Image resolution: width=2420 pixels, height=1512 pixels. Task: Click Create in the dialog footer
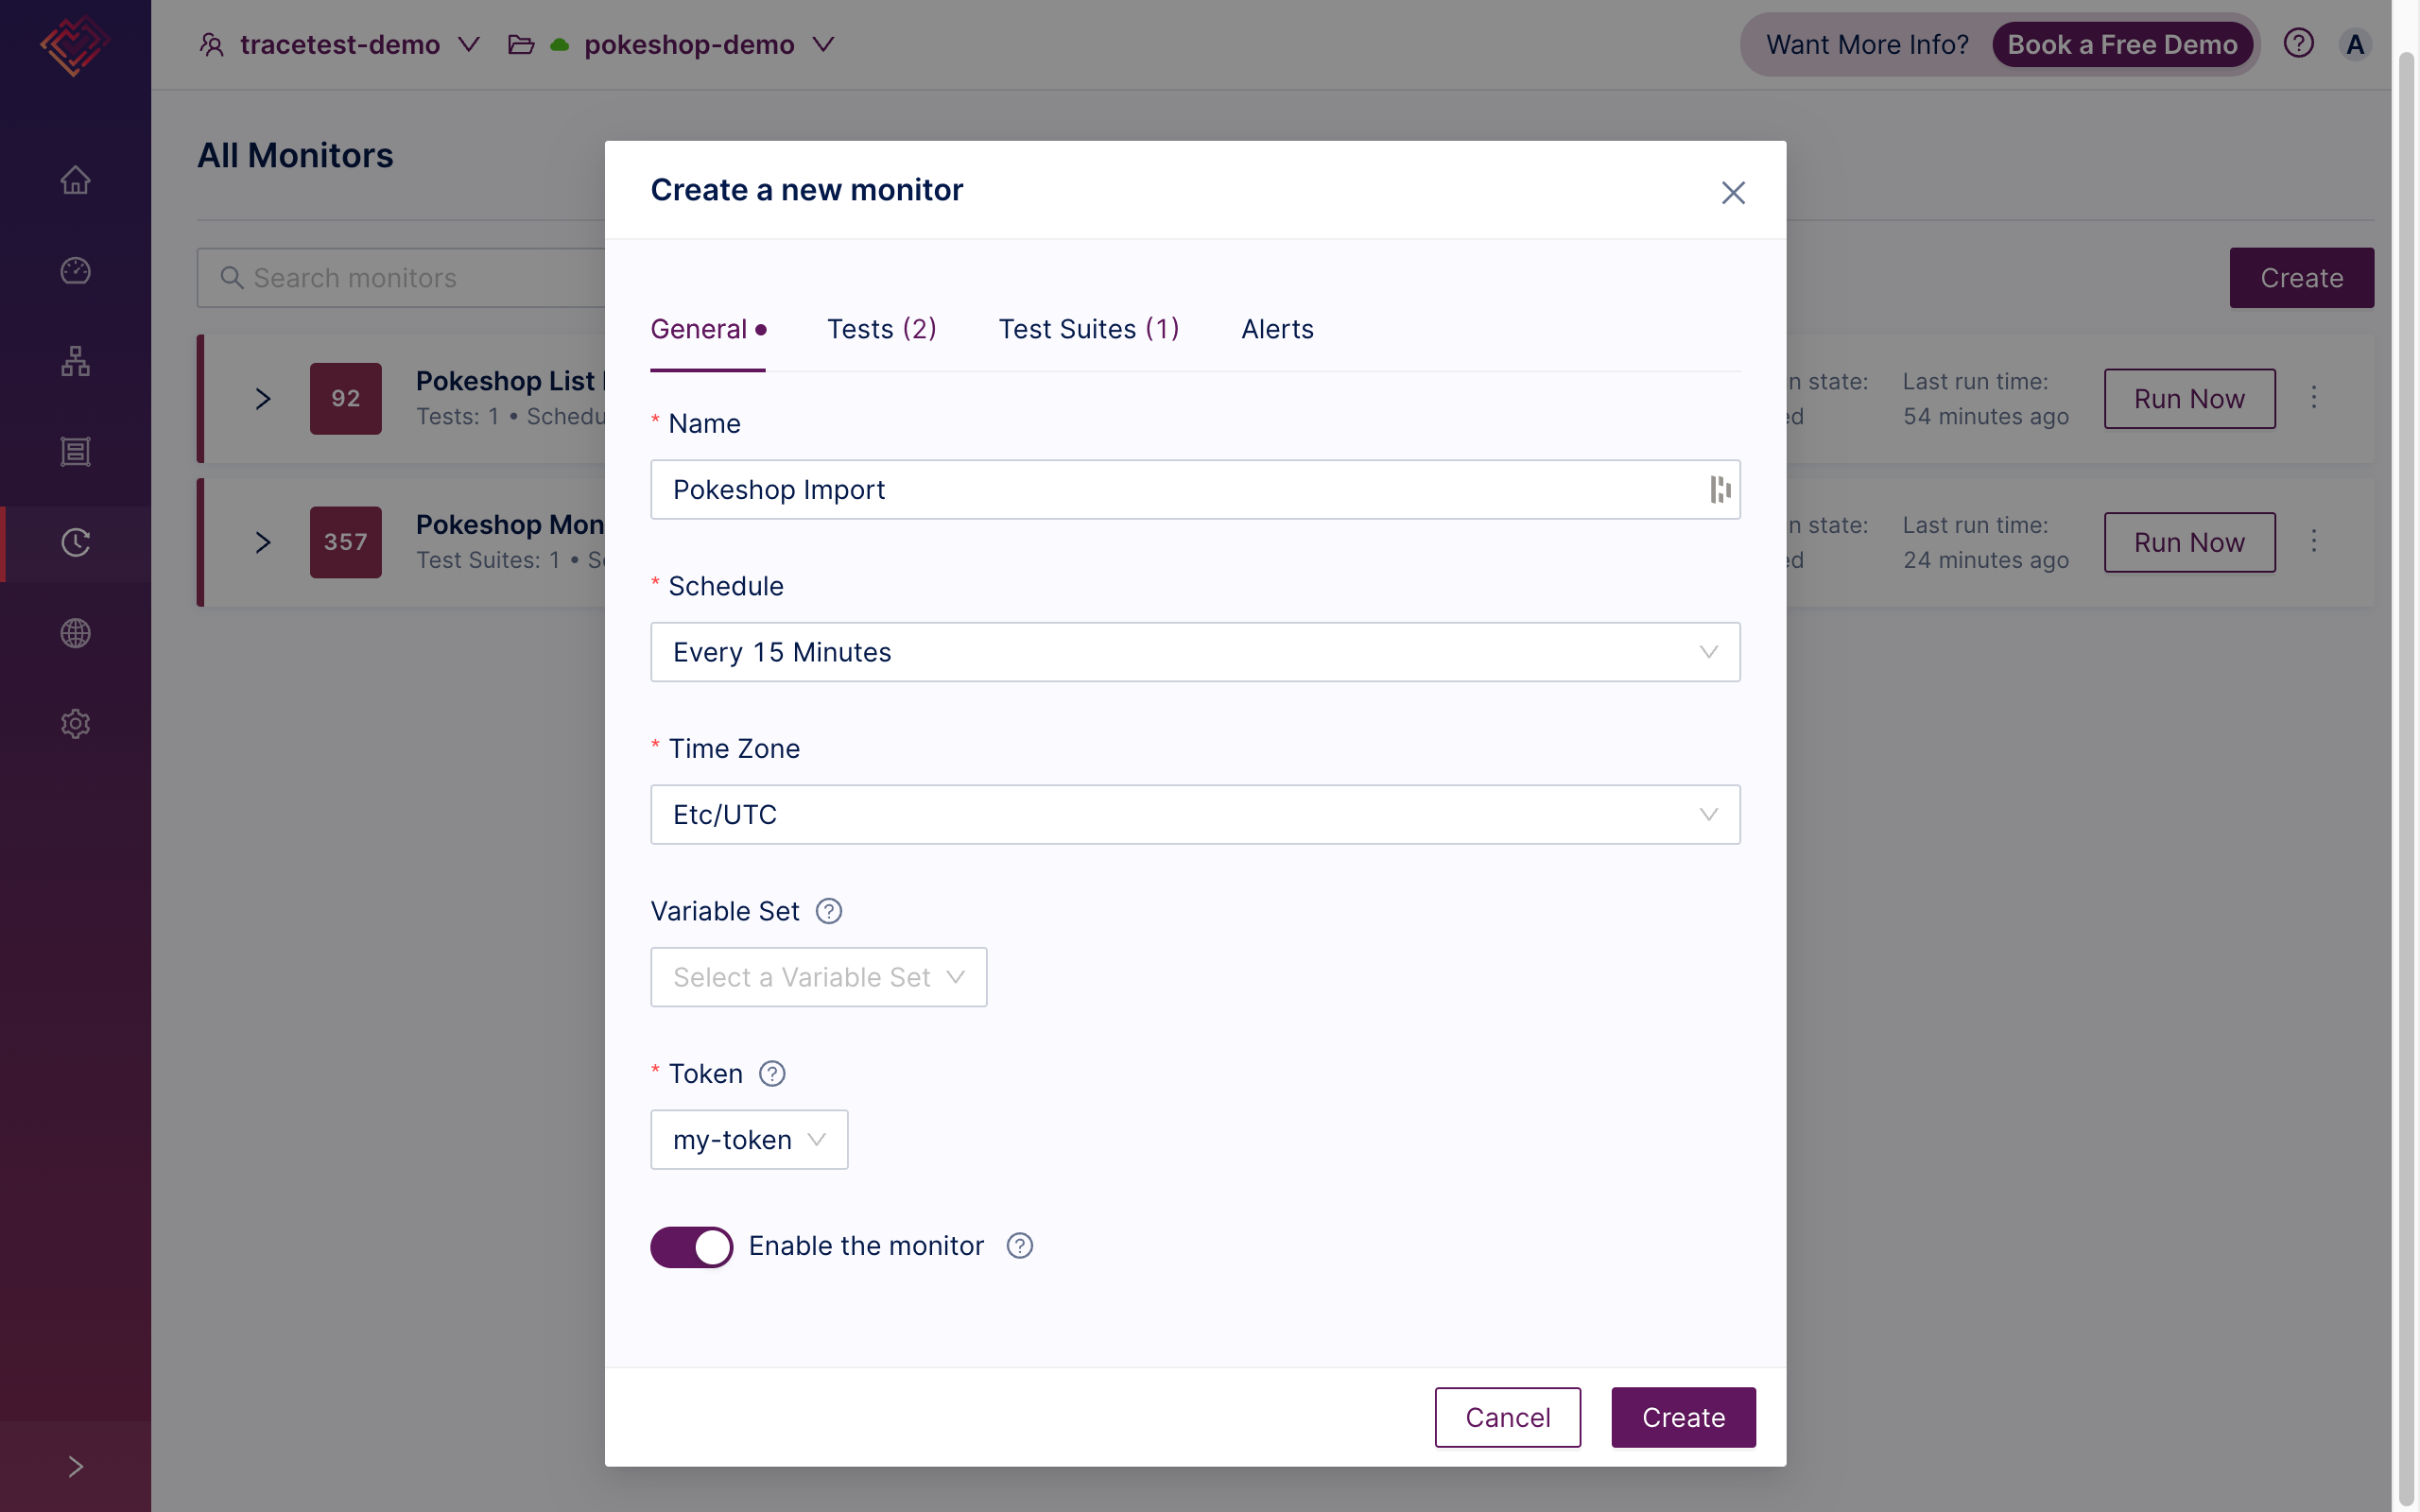click(1683, 1417)
